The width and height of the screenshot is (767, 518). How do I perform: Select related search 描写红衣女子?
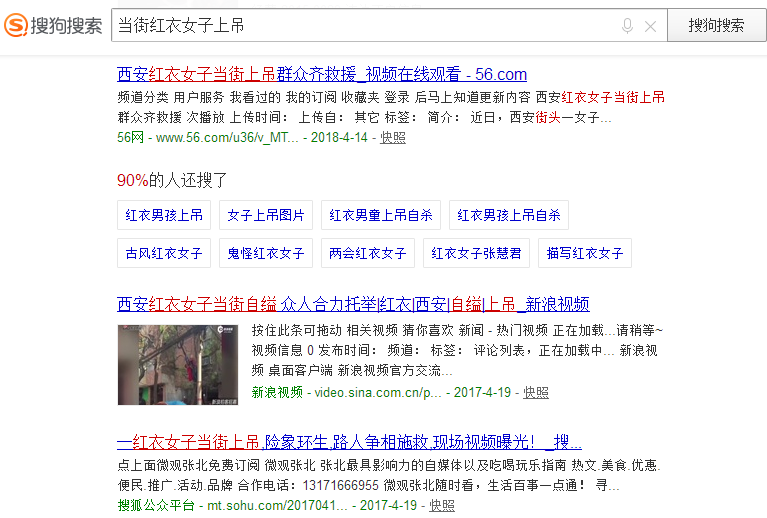coord(585,253)
